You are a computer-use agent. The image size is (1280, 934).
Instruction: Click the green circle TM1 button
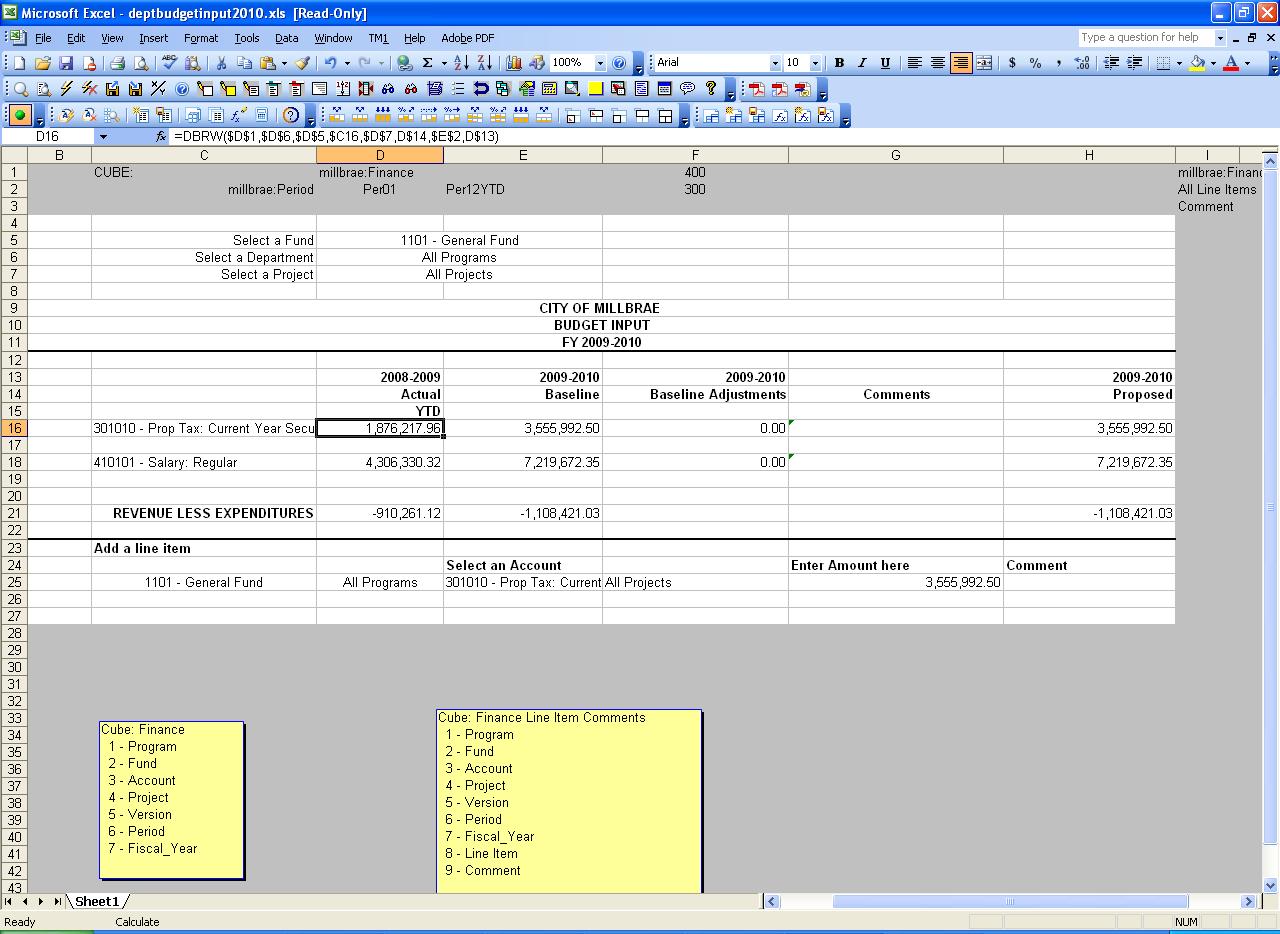(x=20, y=115)
